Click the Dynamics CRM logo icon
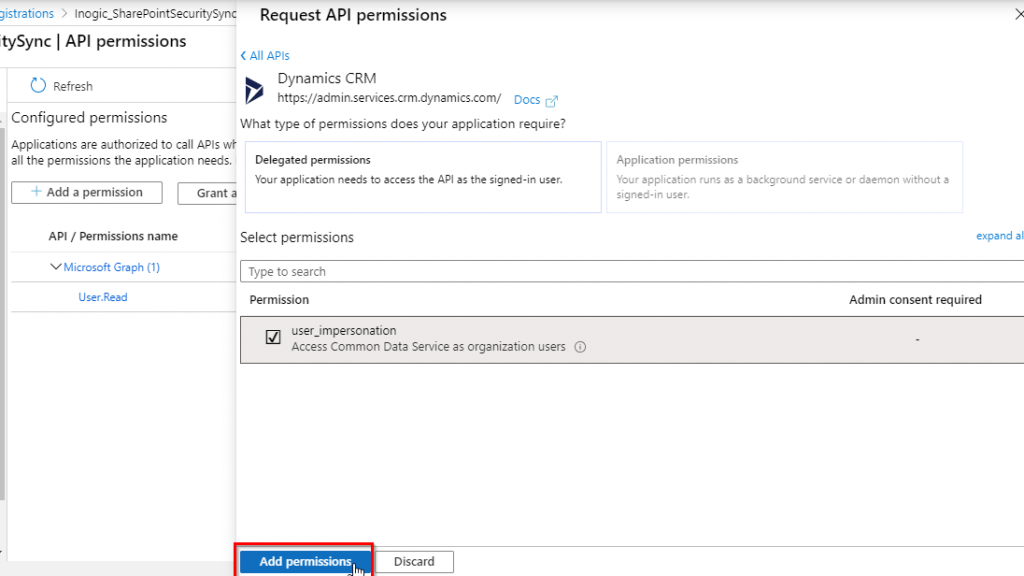This screenshot has height=576, width=1024. pos(254,89)
